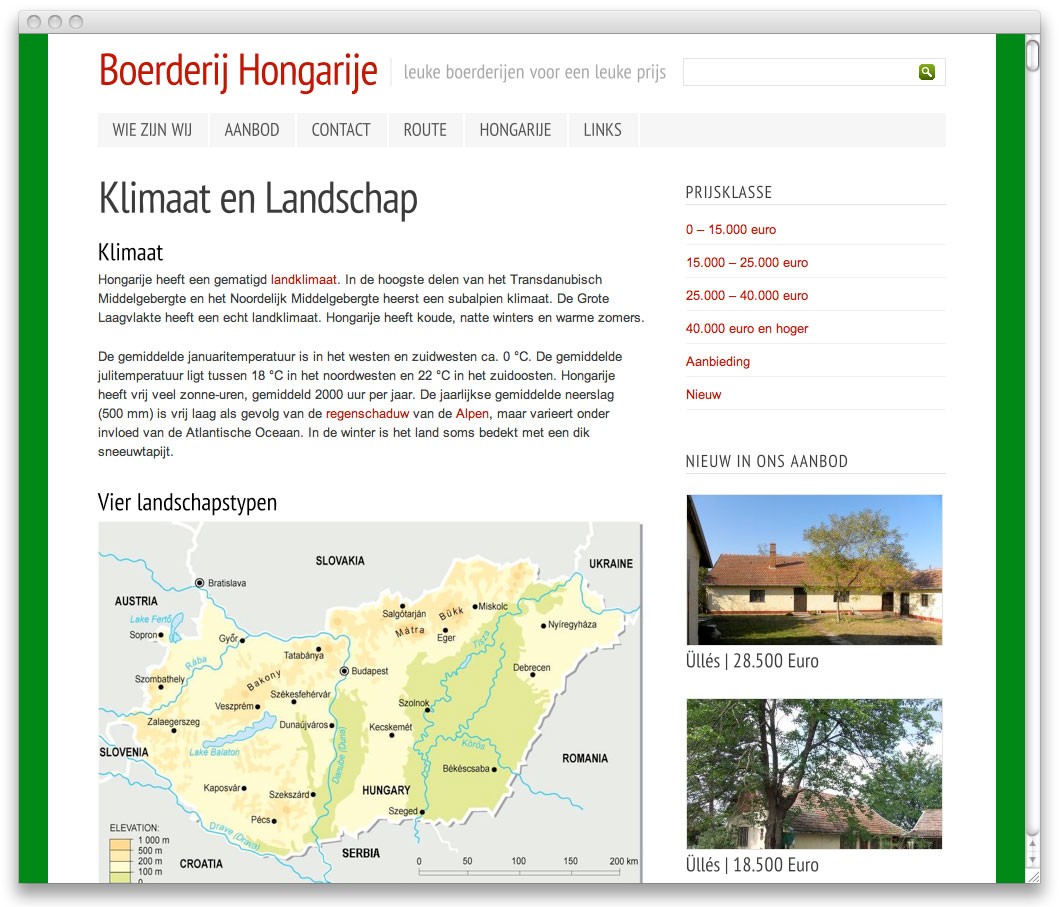Open the Route navigation item

pyautogui.click(x=425, y=130)
